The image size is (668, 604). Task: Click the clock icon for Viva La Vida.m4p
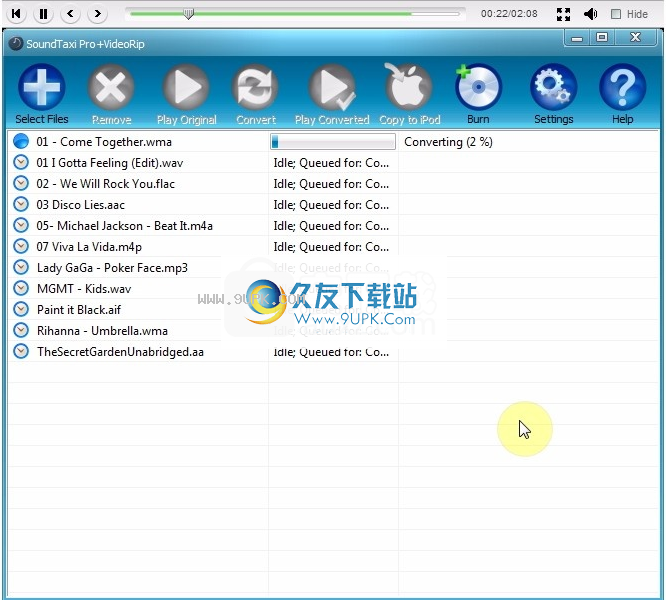21,246
